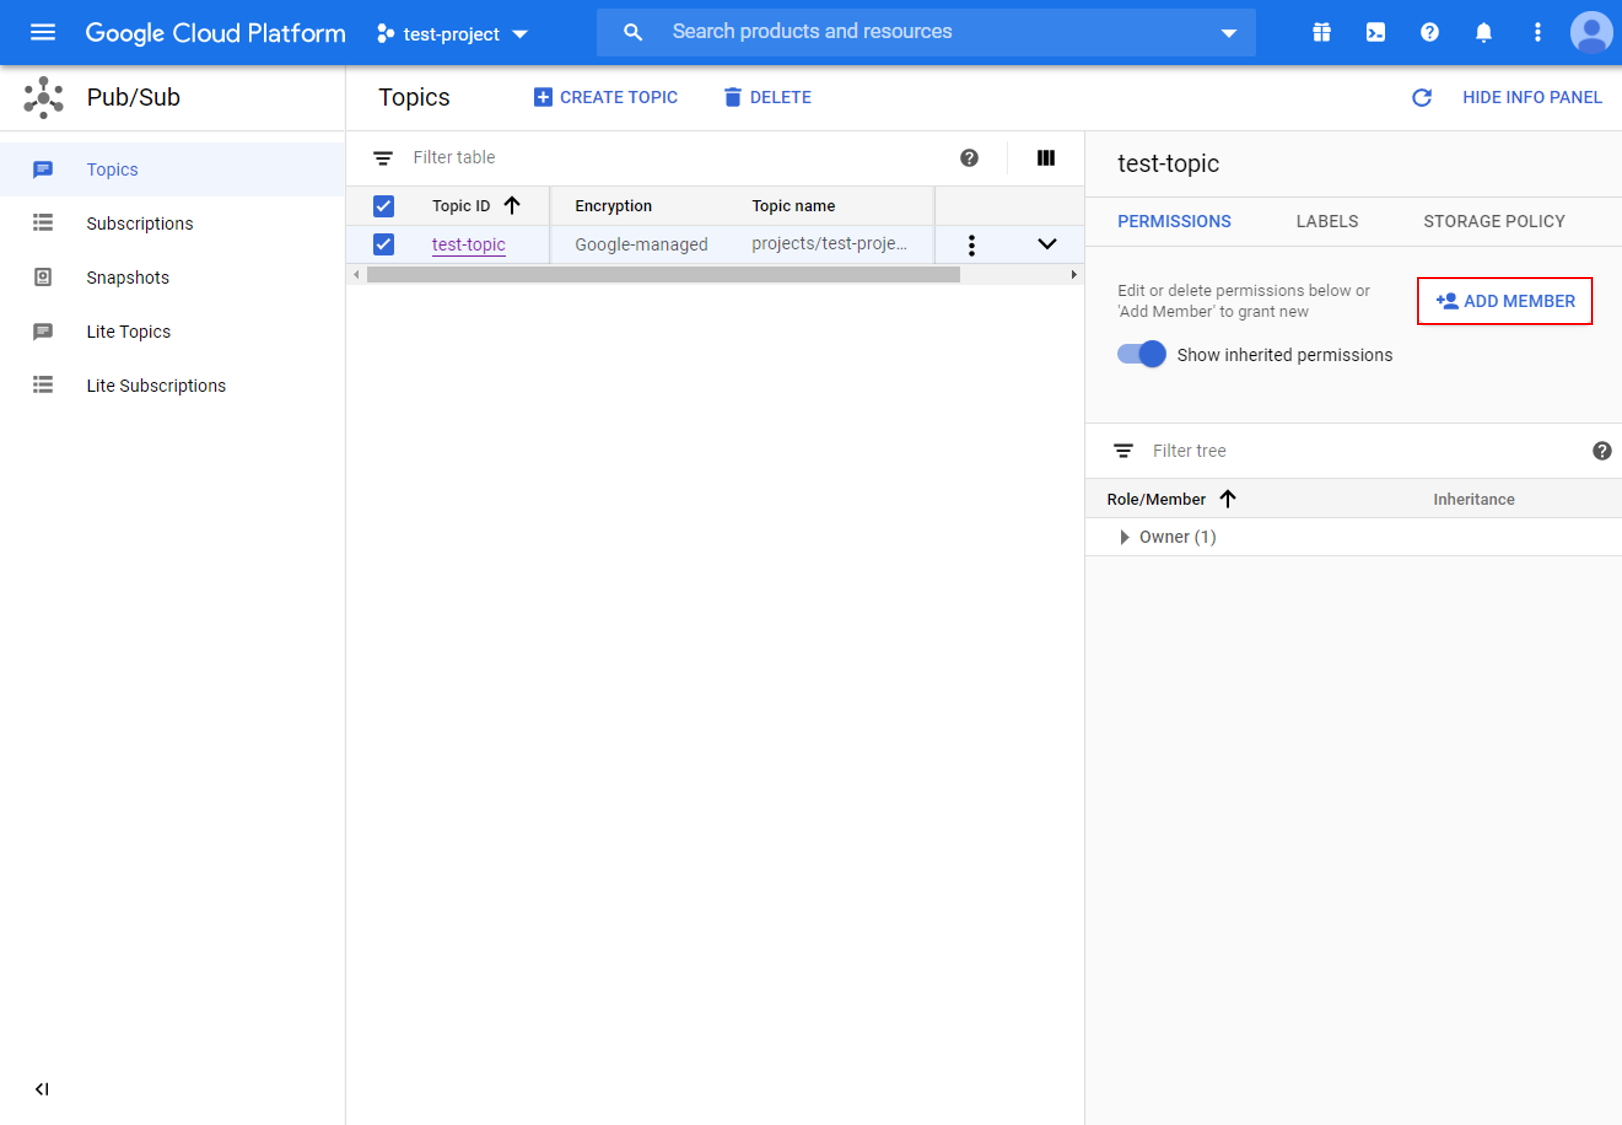Open the notifications bell
Screen dimensions: 1622x1125
pos(1484,32)
